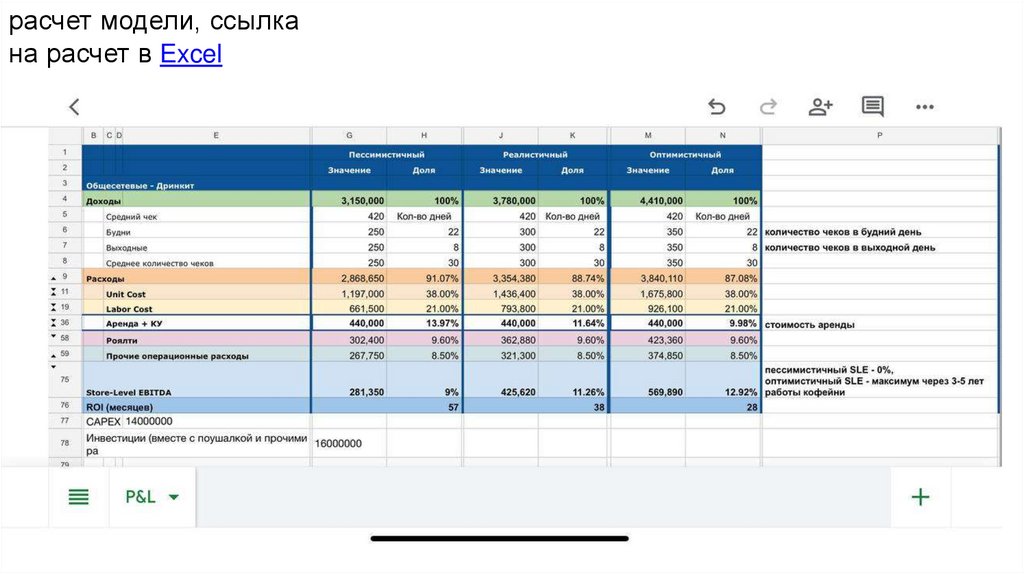Screen dimensions: 1024x574
Task: Select the 'Реалистичный' header cell
Action: pos(535,154)
